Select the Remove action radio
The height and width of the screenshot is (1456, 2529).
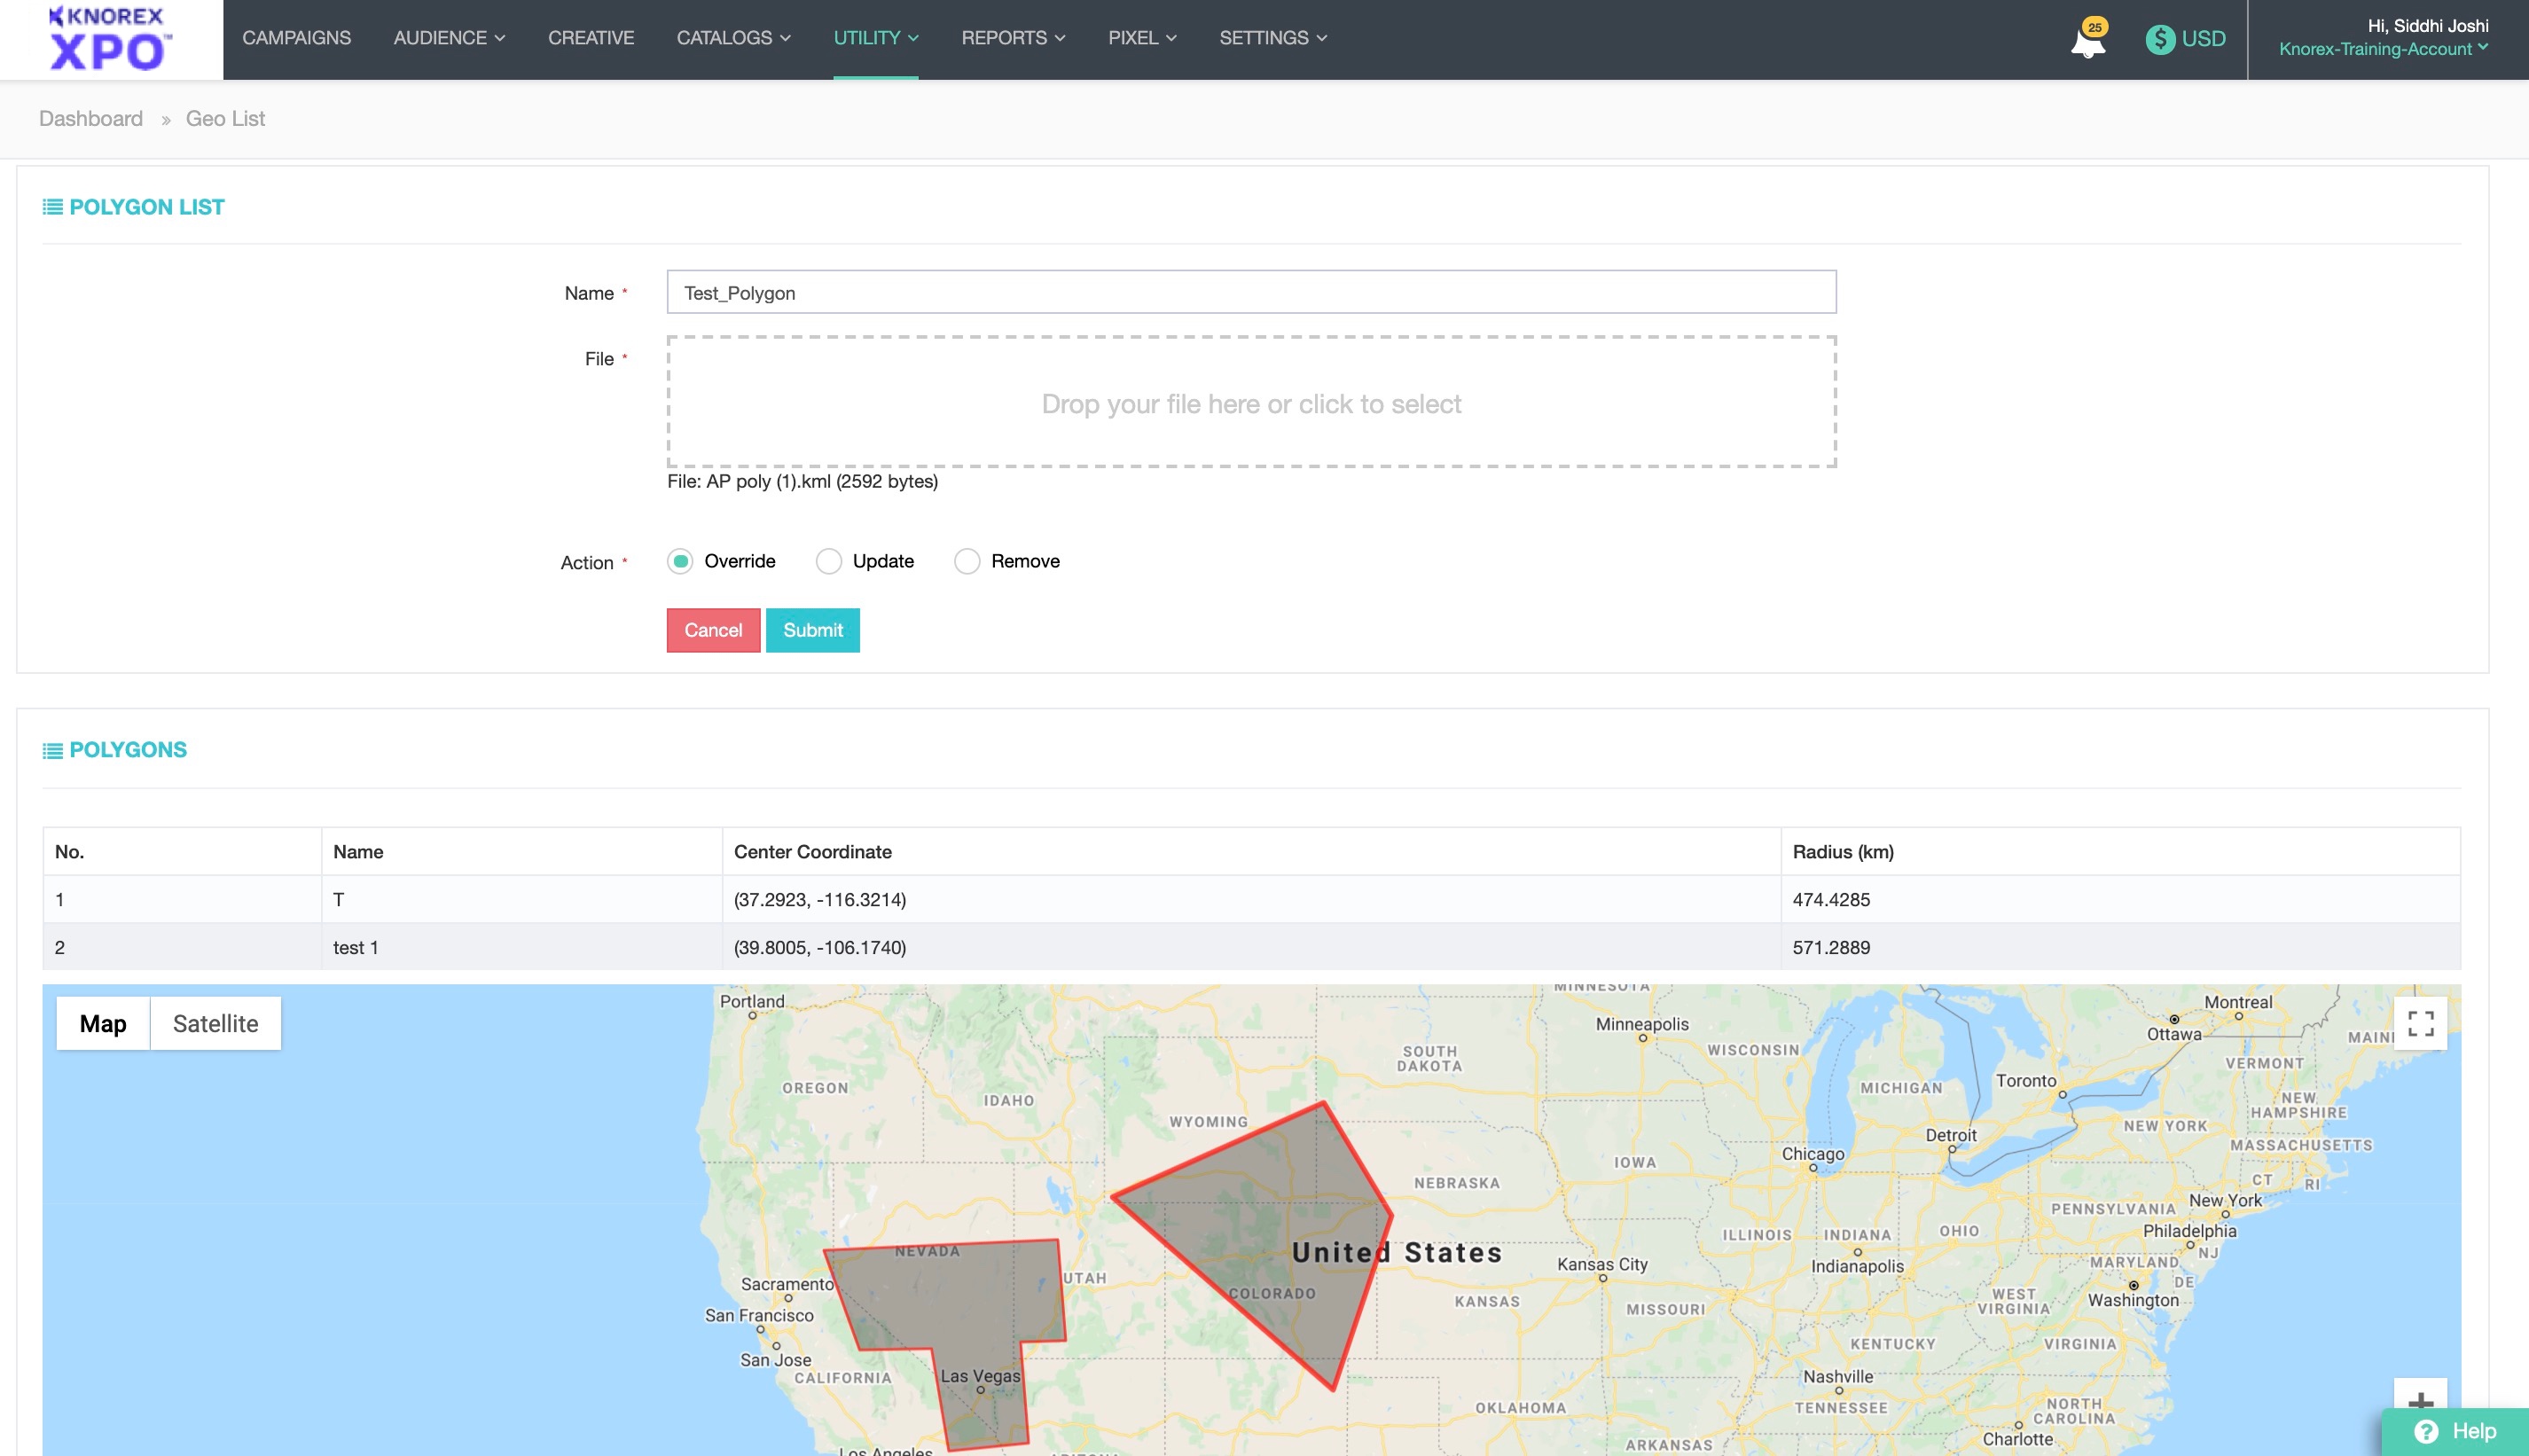coord(966,561)
